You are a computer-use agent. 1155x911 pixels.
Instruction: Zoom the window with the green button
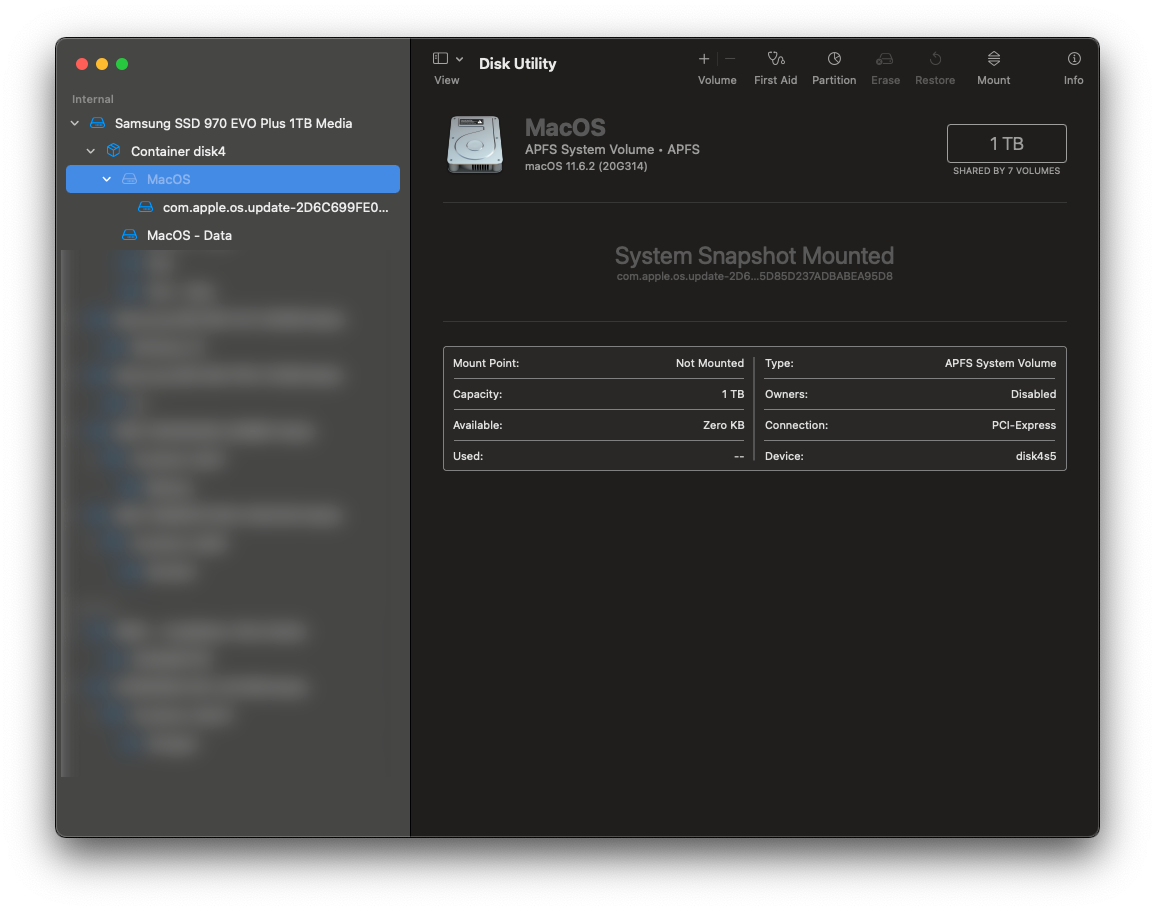[122, 64]
